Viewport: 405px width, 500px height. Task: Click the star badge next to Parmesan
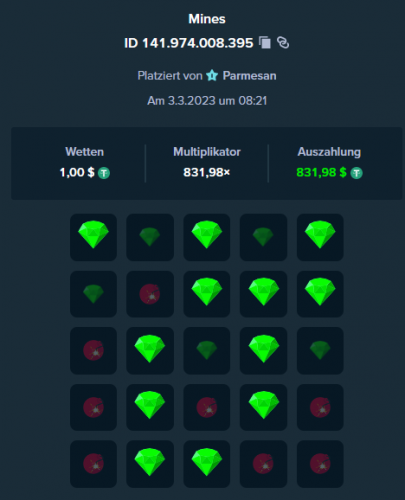(212, 76)
